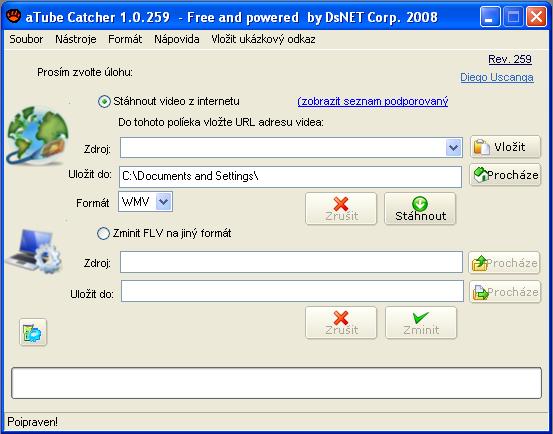Viewport: 553px width, 434px height.
Task: Click the globe download icon
Action: pos(37,136)
